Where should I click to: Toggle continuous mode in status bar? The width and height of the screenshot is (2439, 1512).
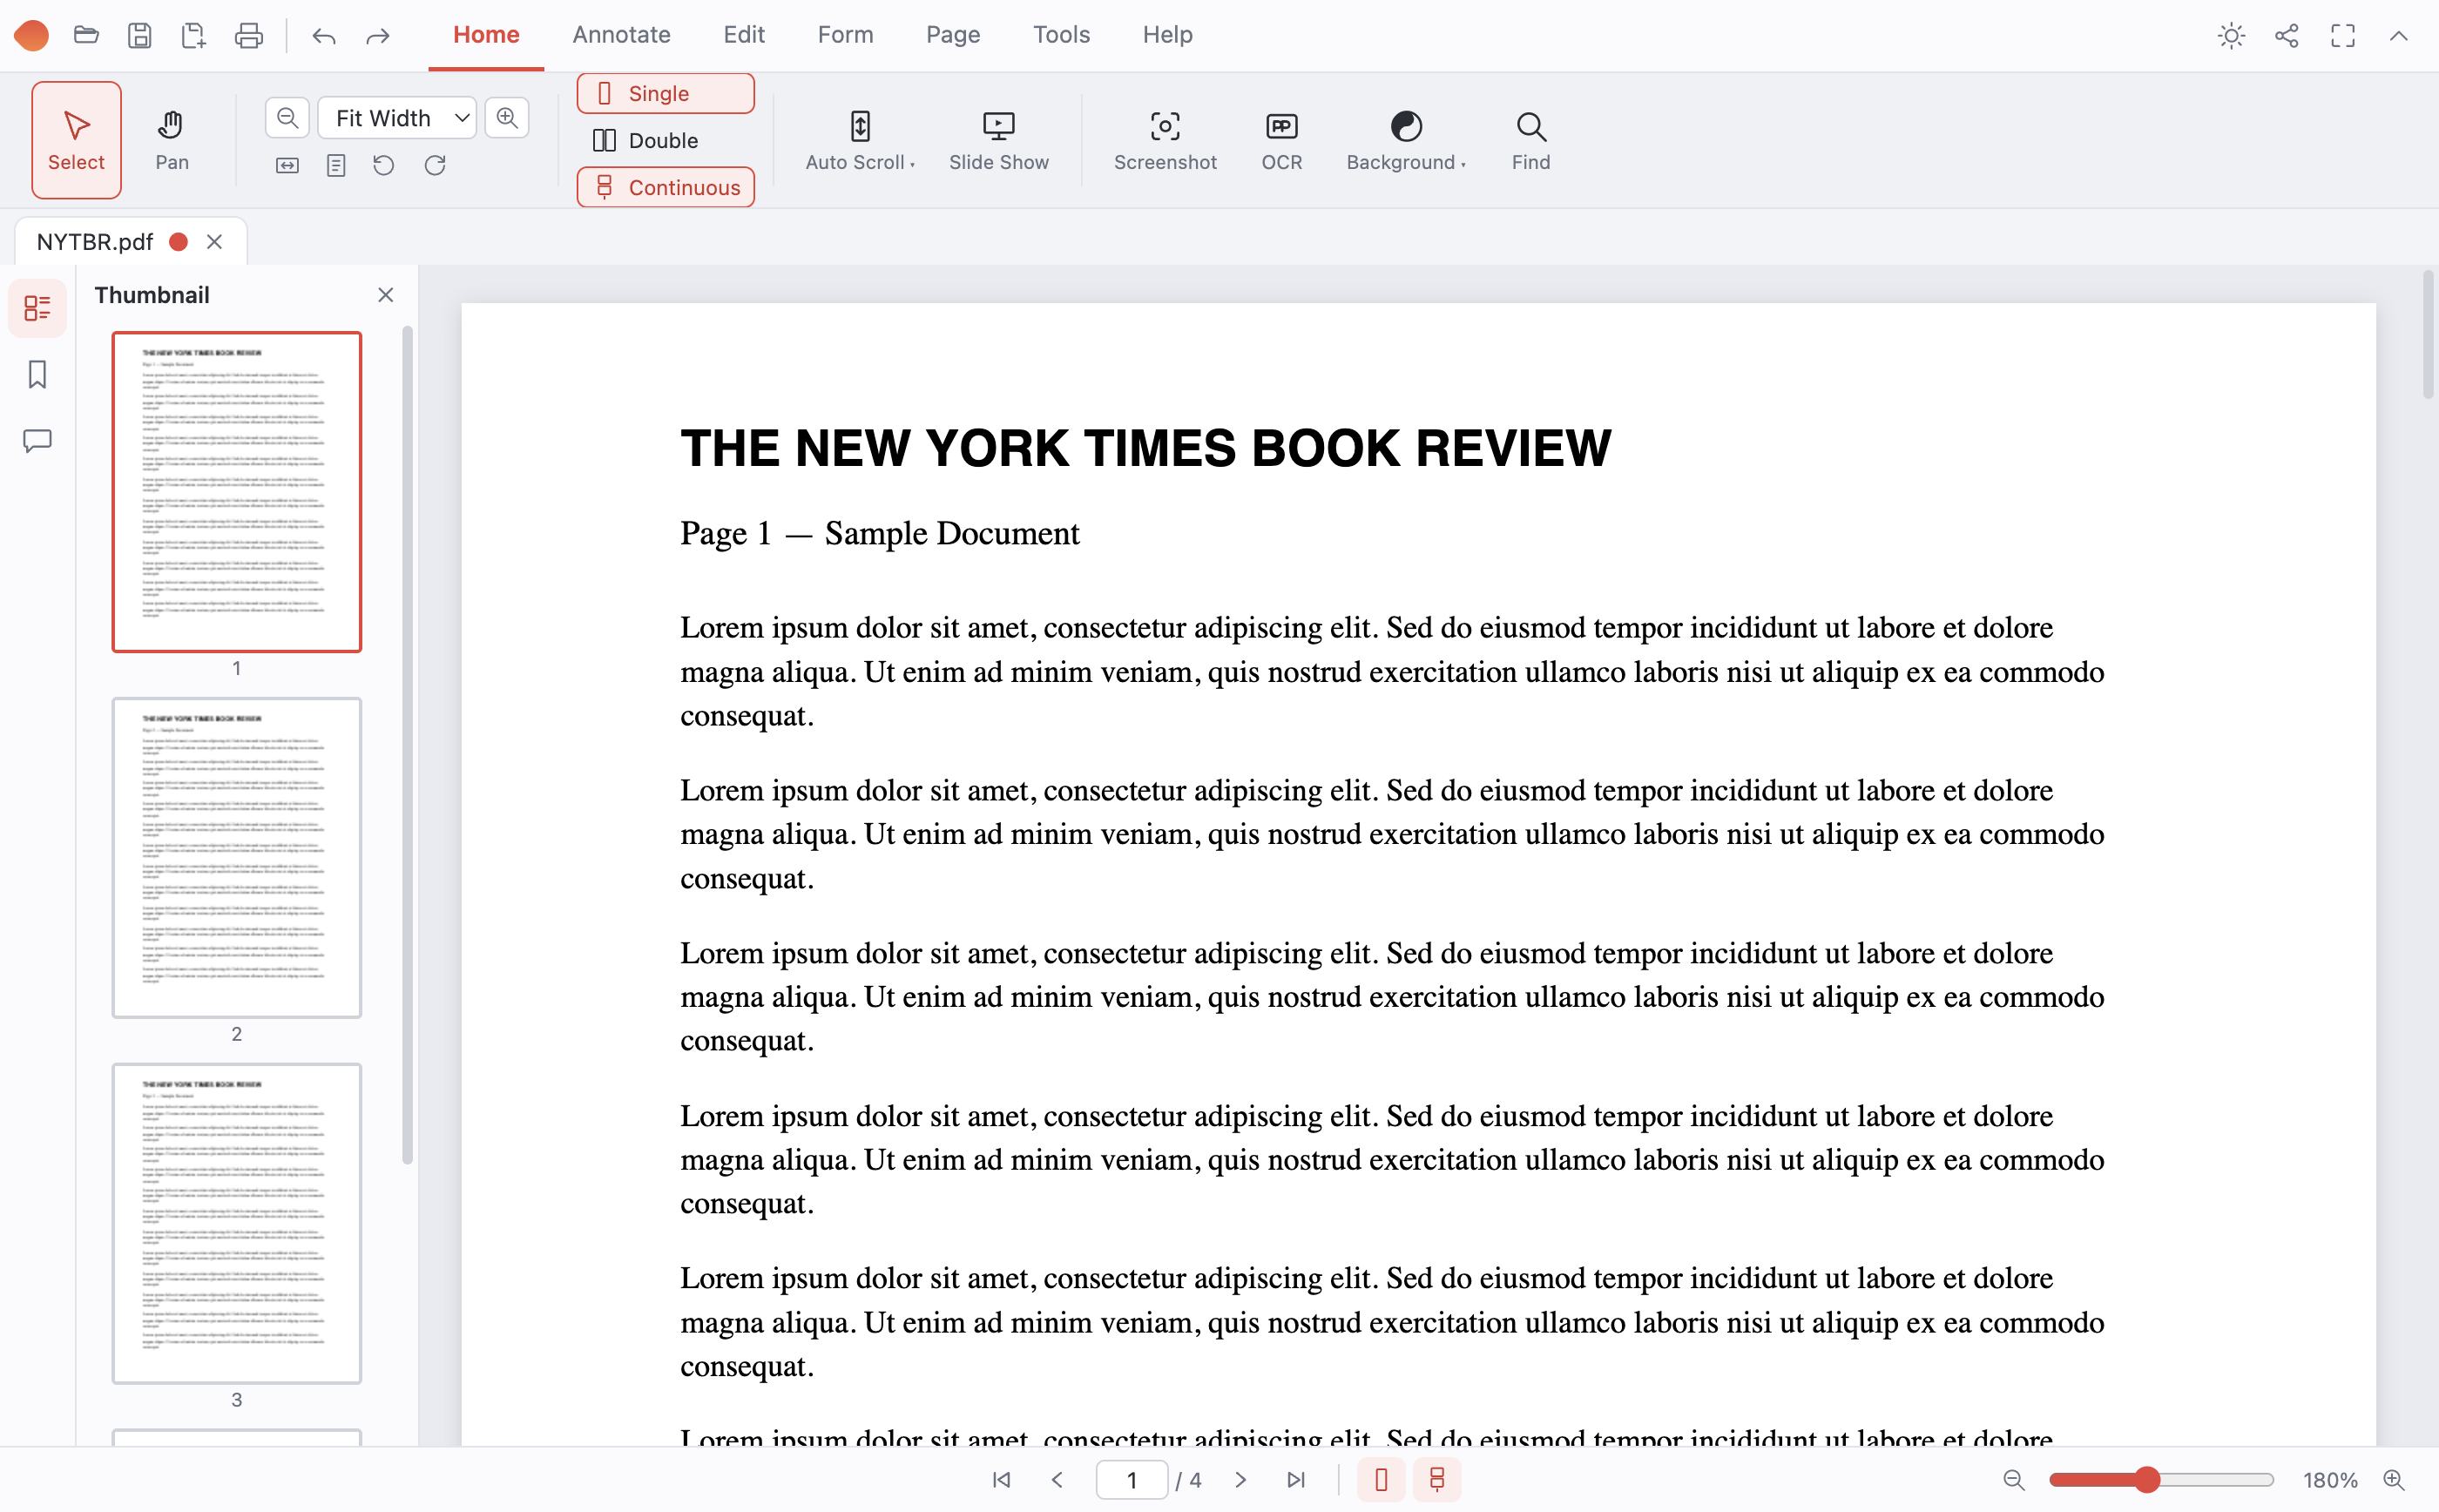point(1437,1480)
